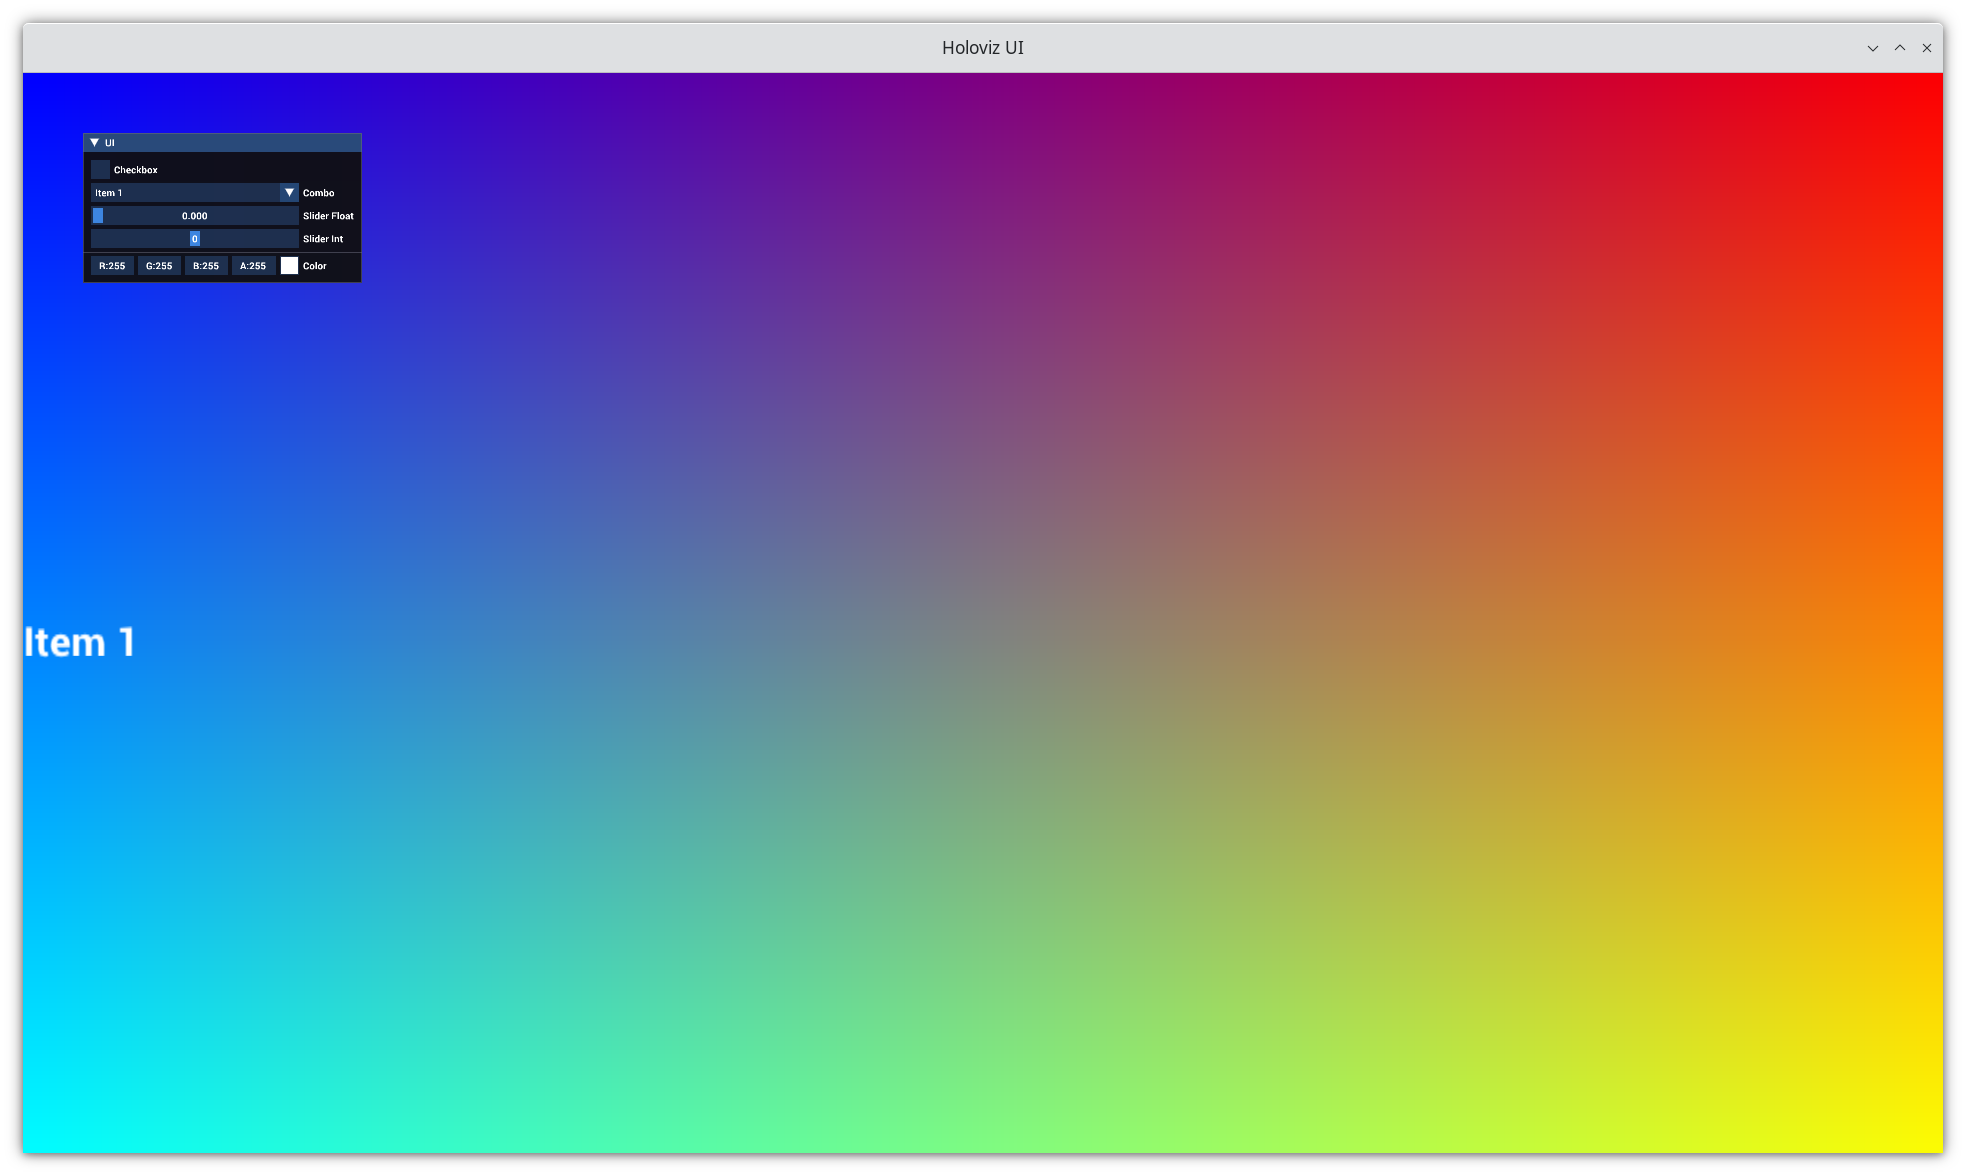1966x1176 pixels.
Task: Select the R:255 red channel field
Action: click(x=112, y=266)
